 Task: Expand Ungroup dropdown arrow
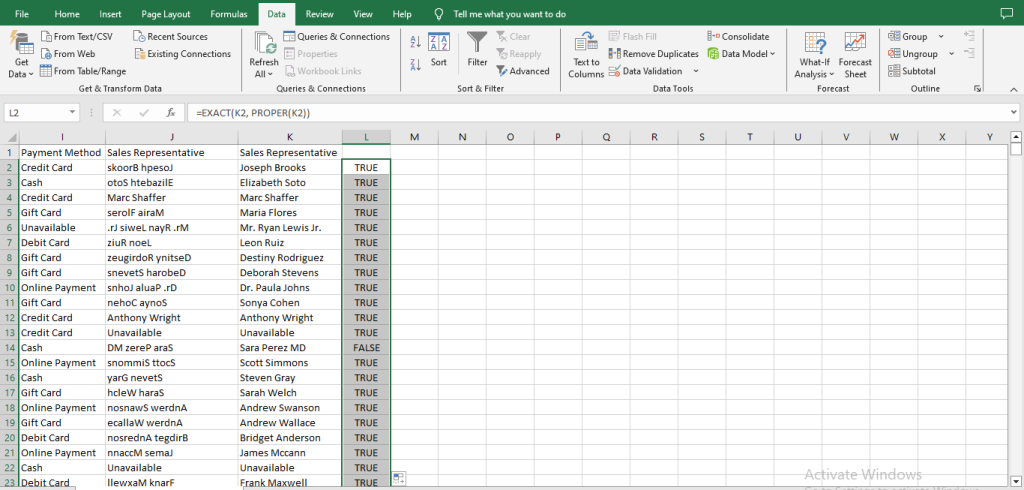click(951, 54)
